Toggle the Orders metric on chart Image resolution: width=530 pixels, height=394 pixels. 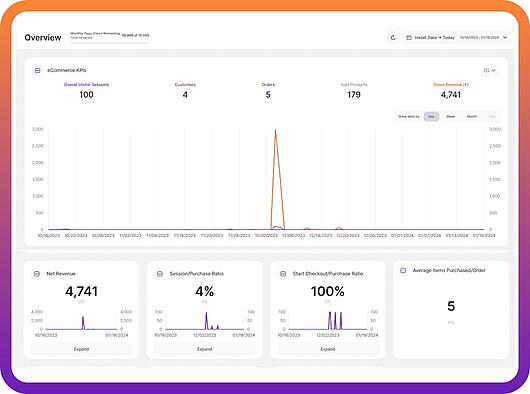[x=268, y=84]
